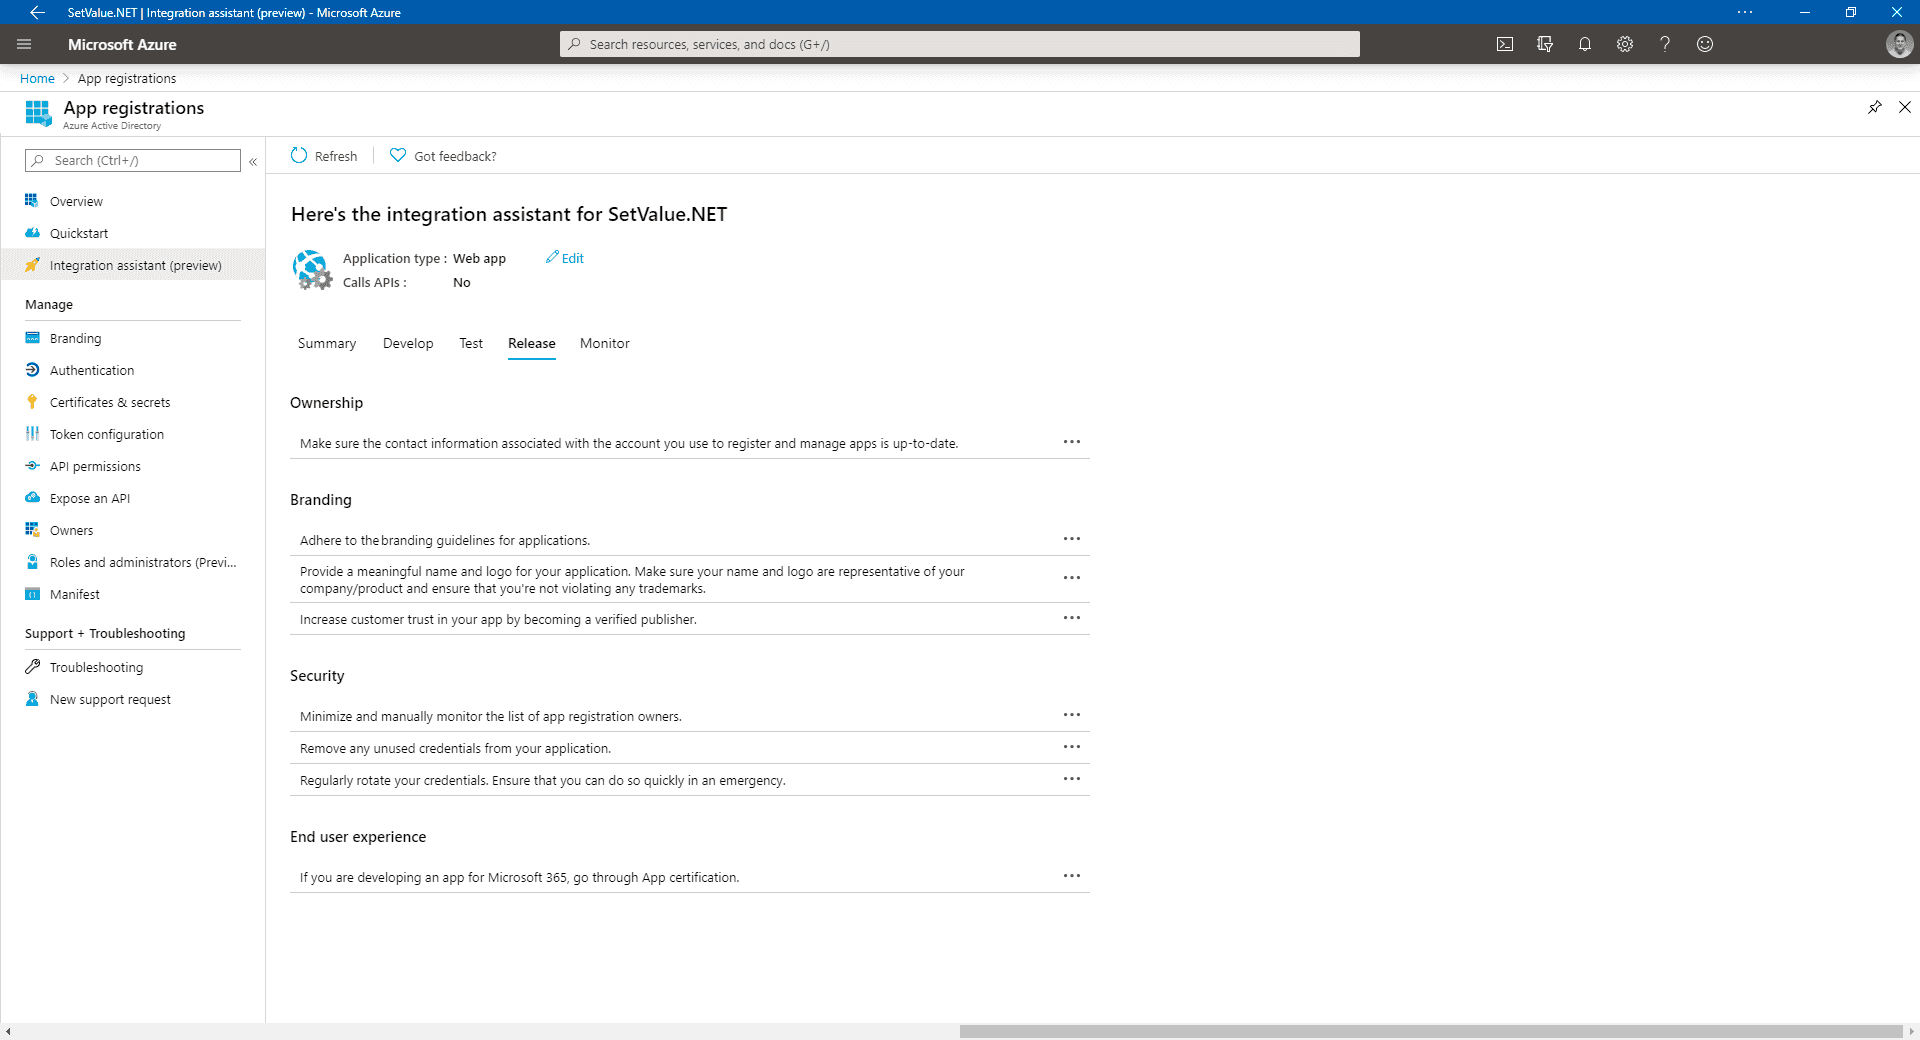
Task: Open options for contact information recommendation
Action: coord(1072,442)
